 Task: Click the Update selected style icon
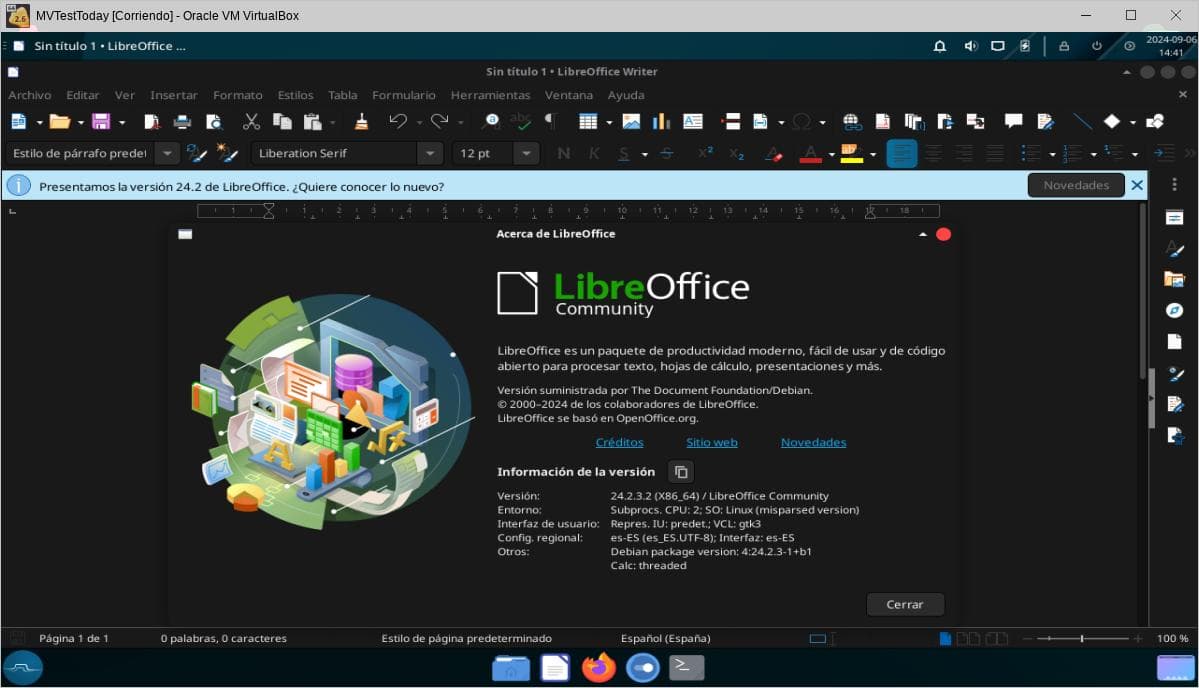tap(197, 154)
